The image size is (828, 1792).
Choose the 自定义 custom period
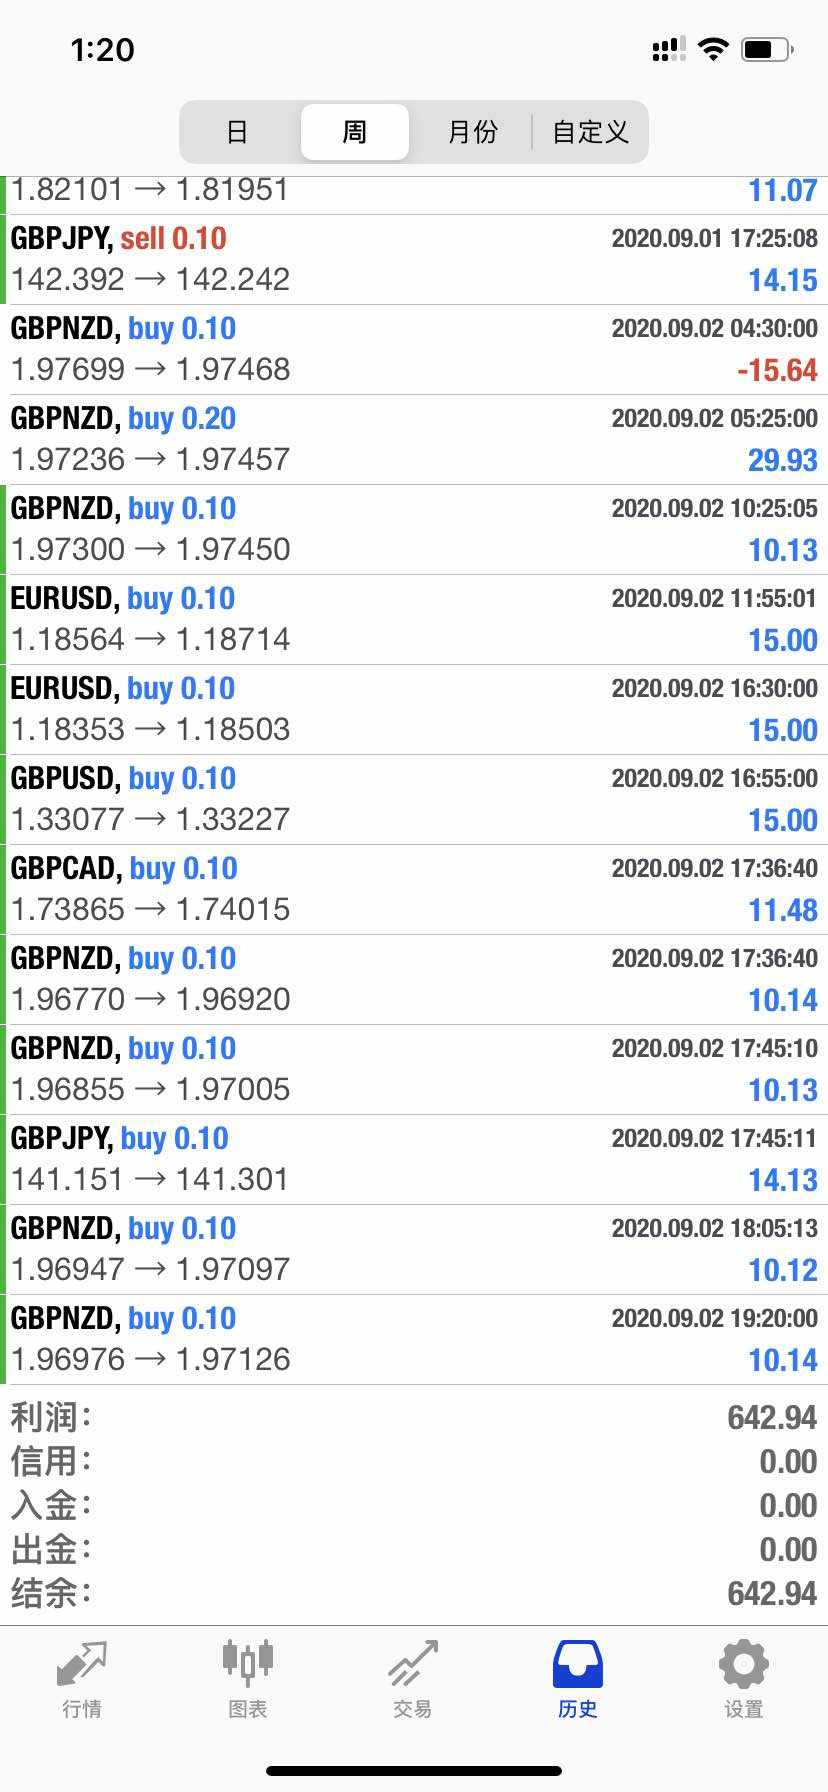(x=590, y=132)
